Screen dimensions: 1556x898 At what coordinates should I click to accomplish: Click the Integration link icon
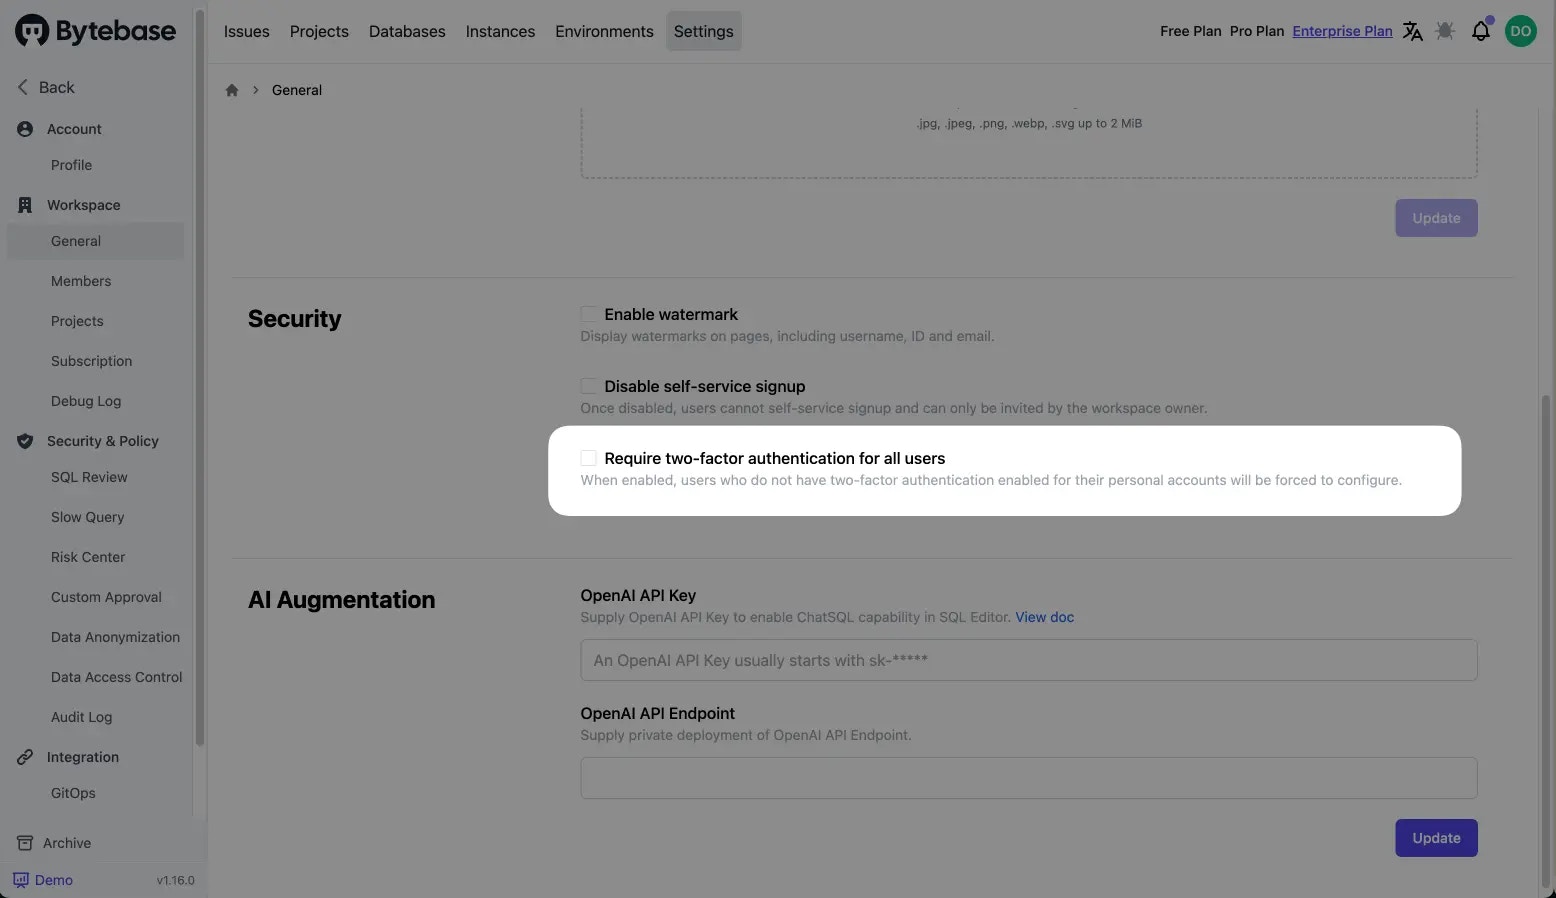pos(24,757)
